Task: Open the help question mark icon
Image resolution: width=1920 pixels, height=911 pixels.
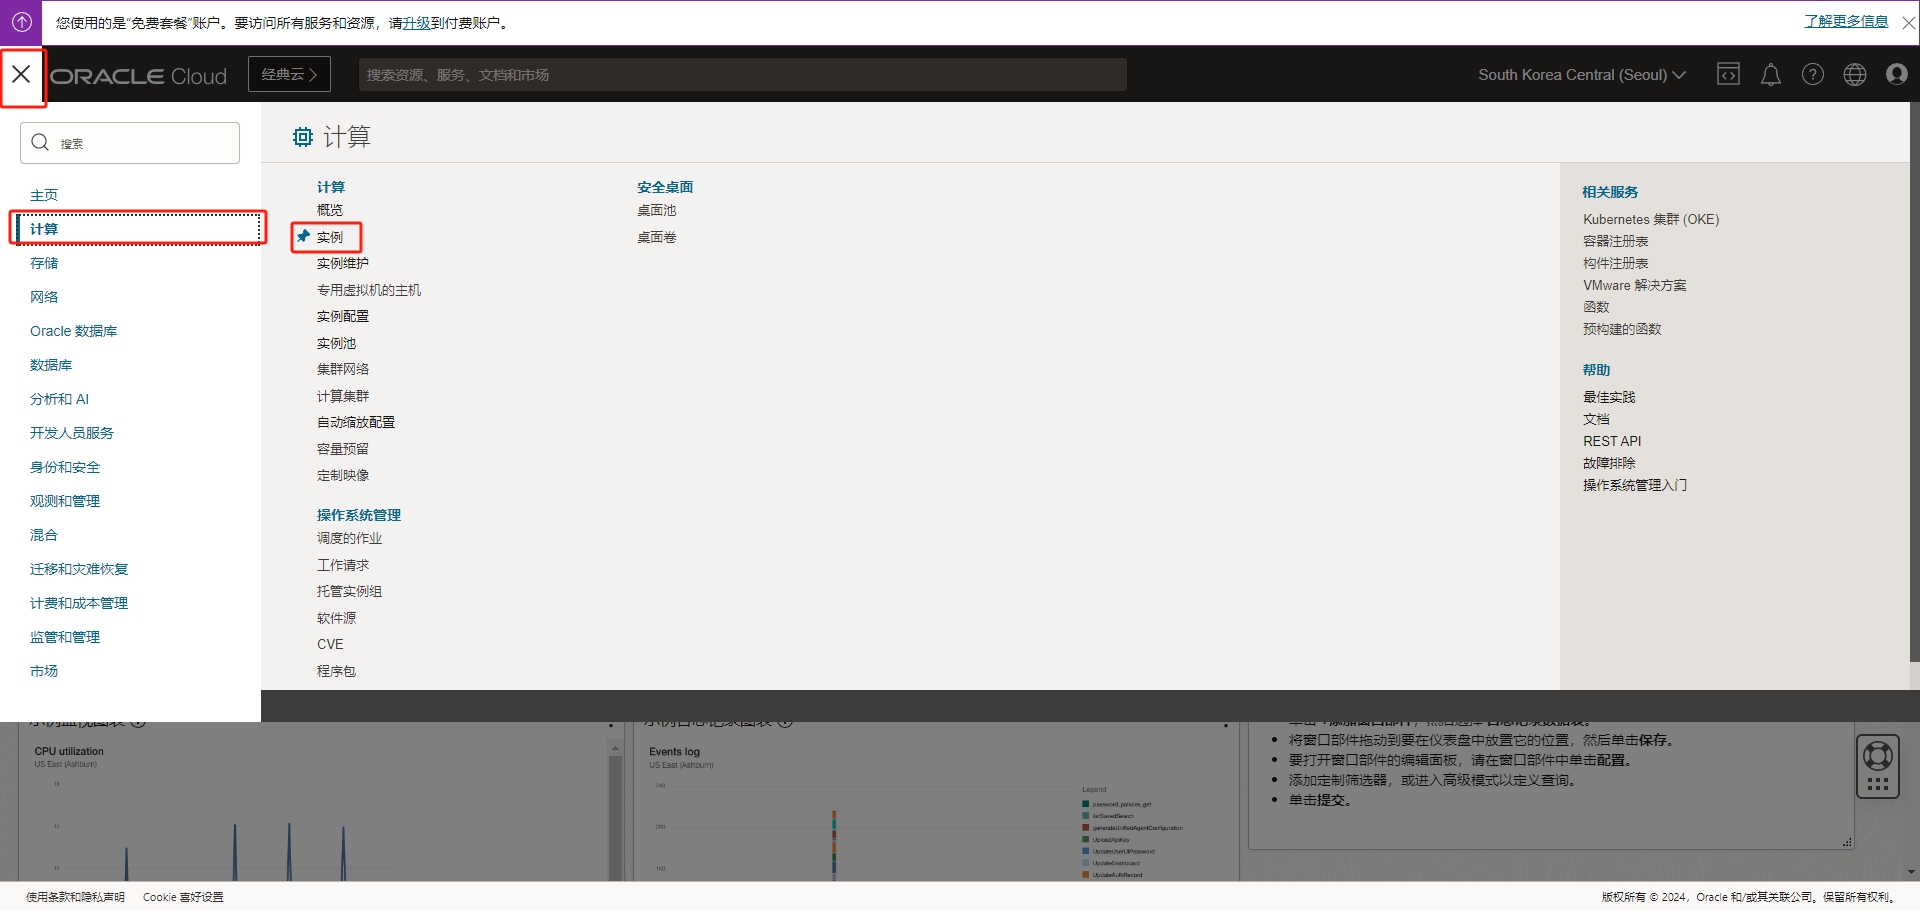Action: point(1812,74)
